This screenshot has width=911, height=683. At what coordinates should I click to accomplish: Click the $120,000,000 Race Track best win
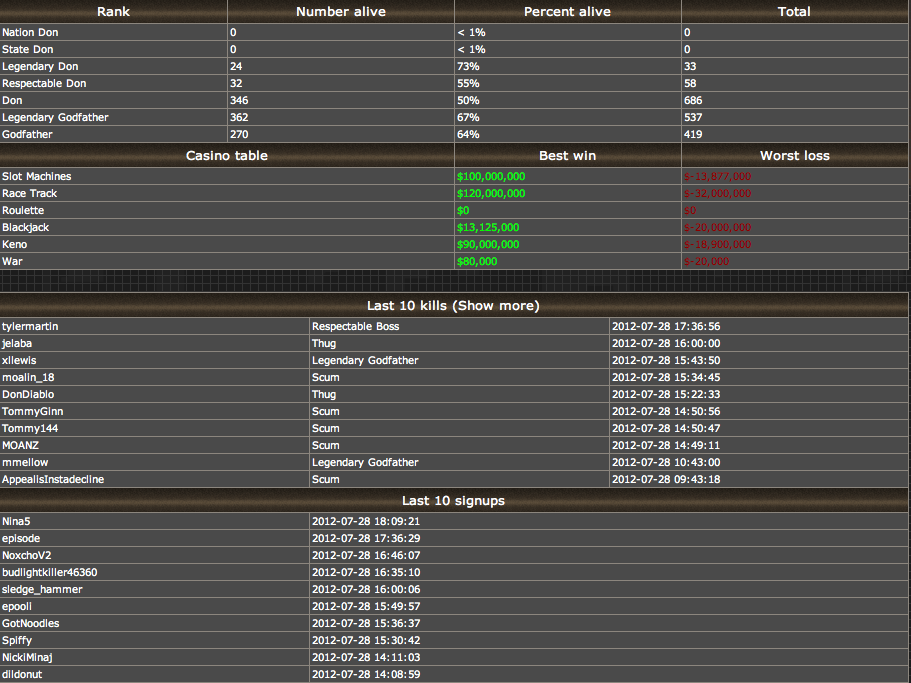coord(491,193)
